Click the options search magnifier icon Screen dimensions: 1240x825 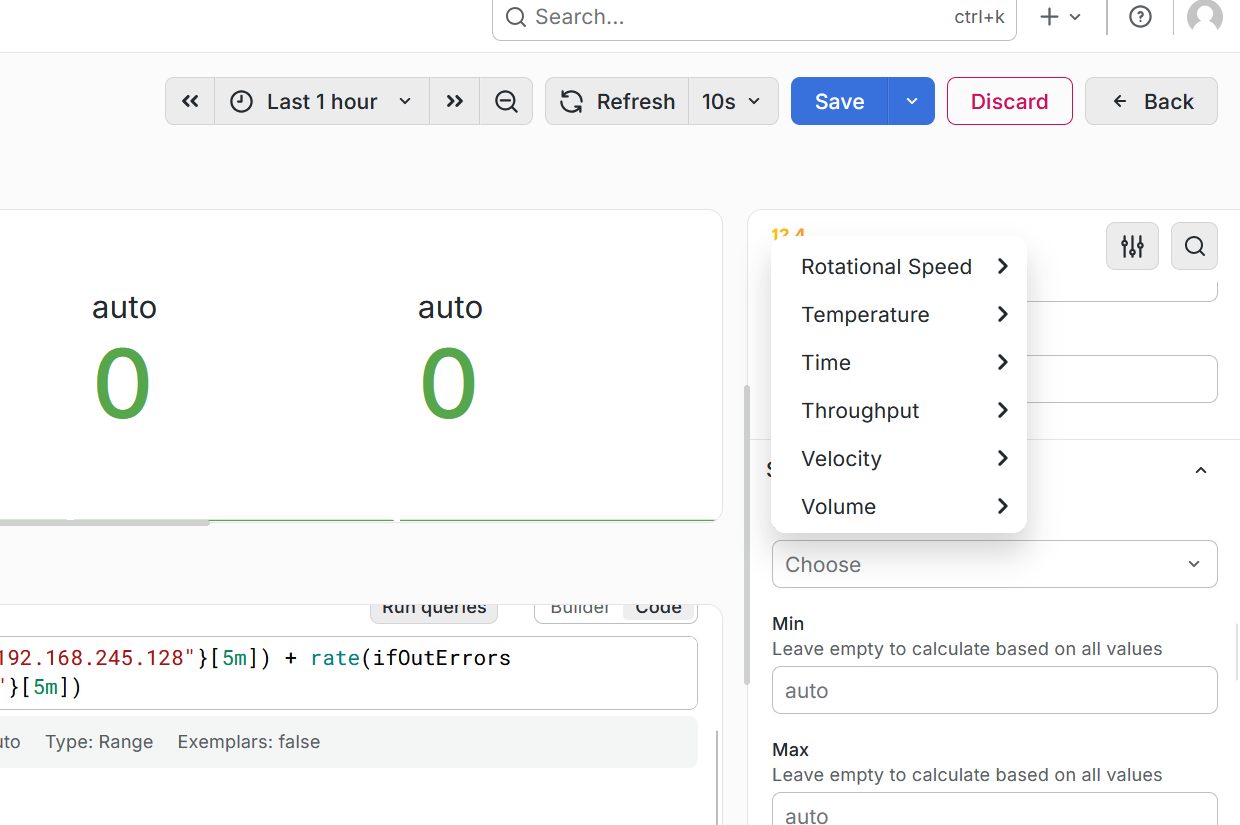point(1194,246)
